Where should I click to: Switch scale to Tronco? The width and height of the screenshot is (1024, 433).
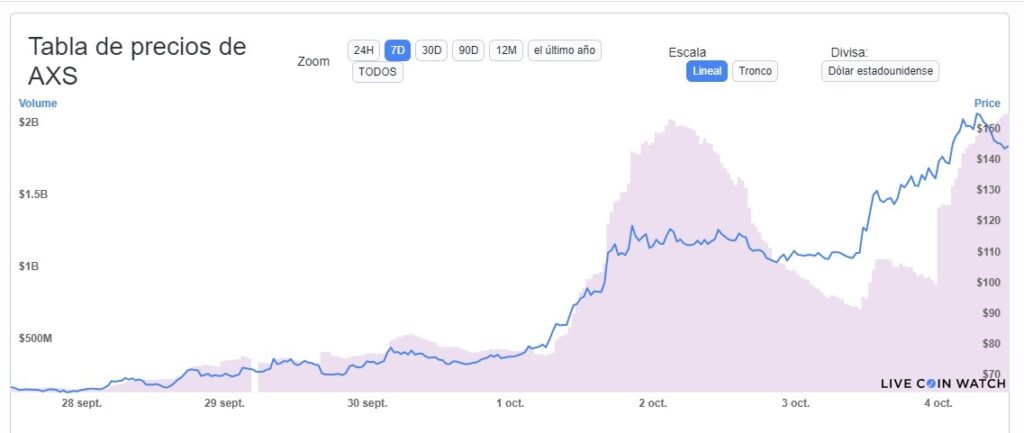pos(755,71)
